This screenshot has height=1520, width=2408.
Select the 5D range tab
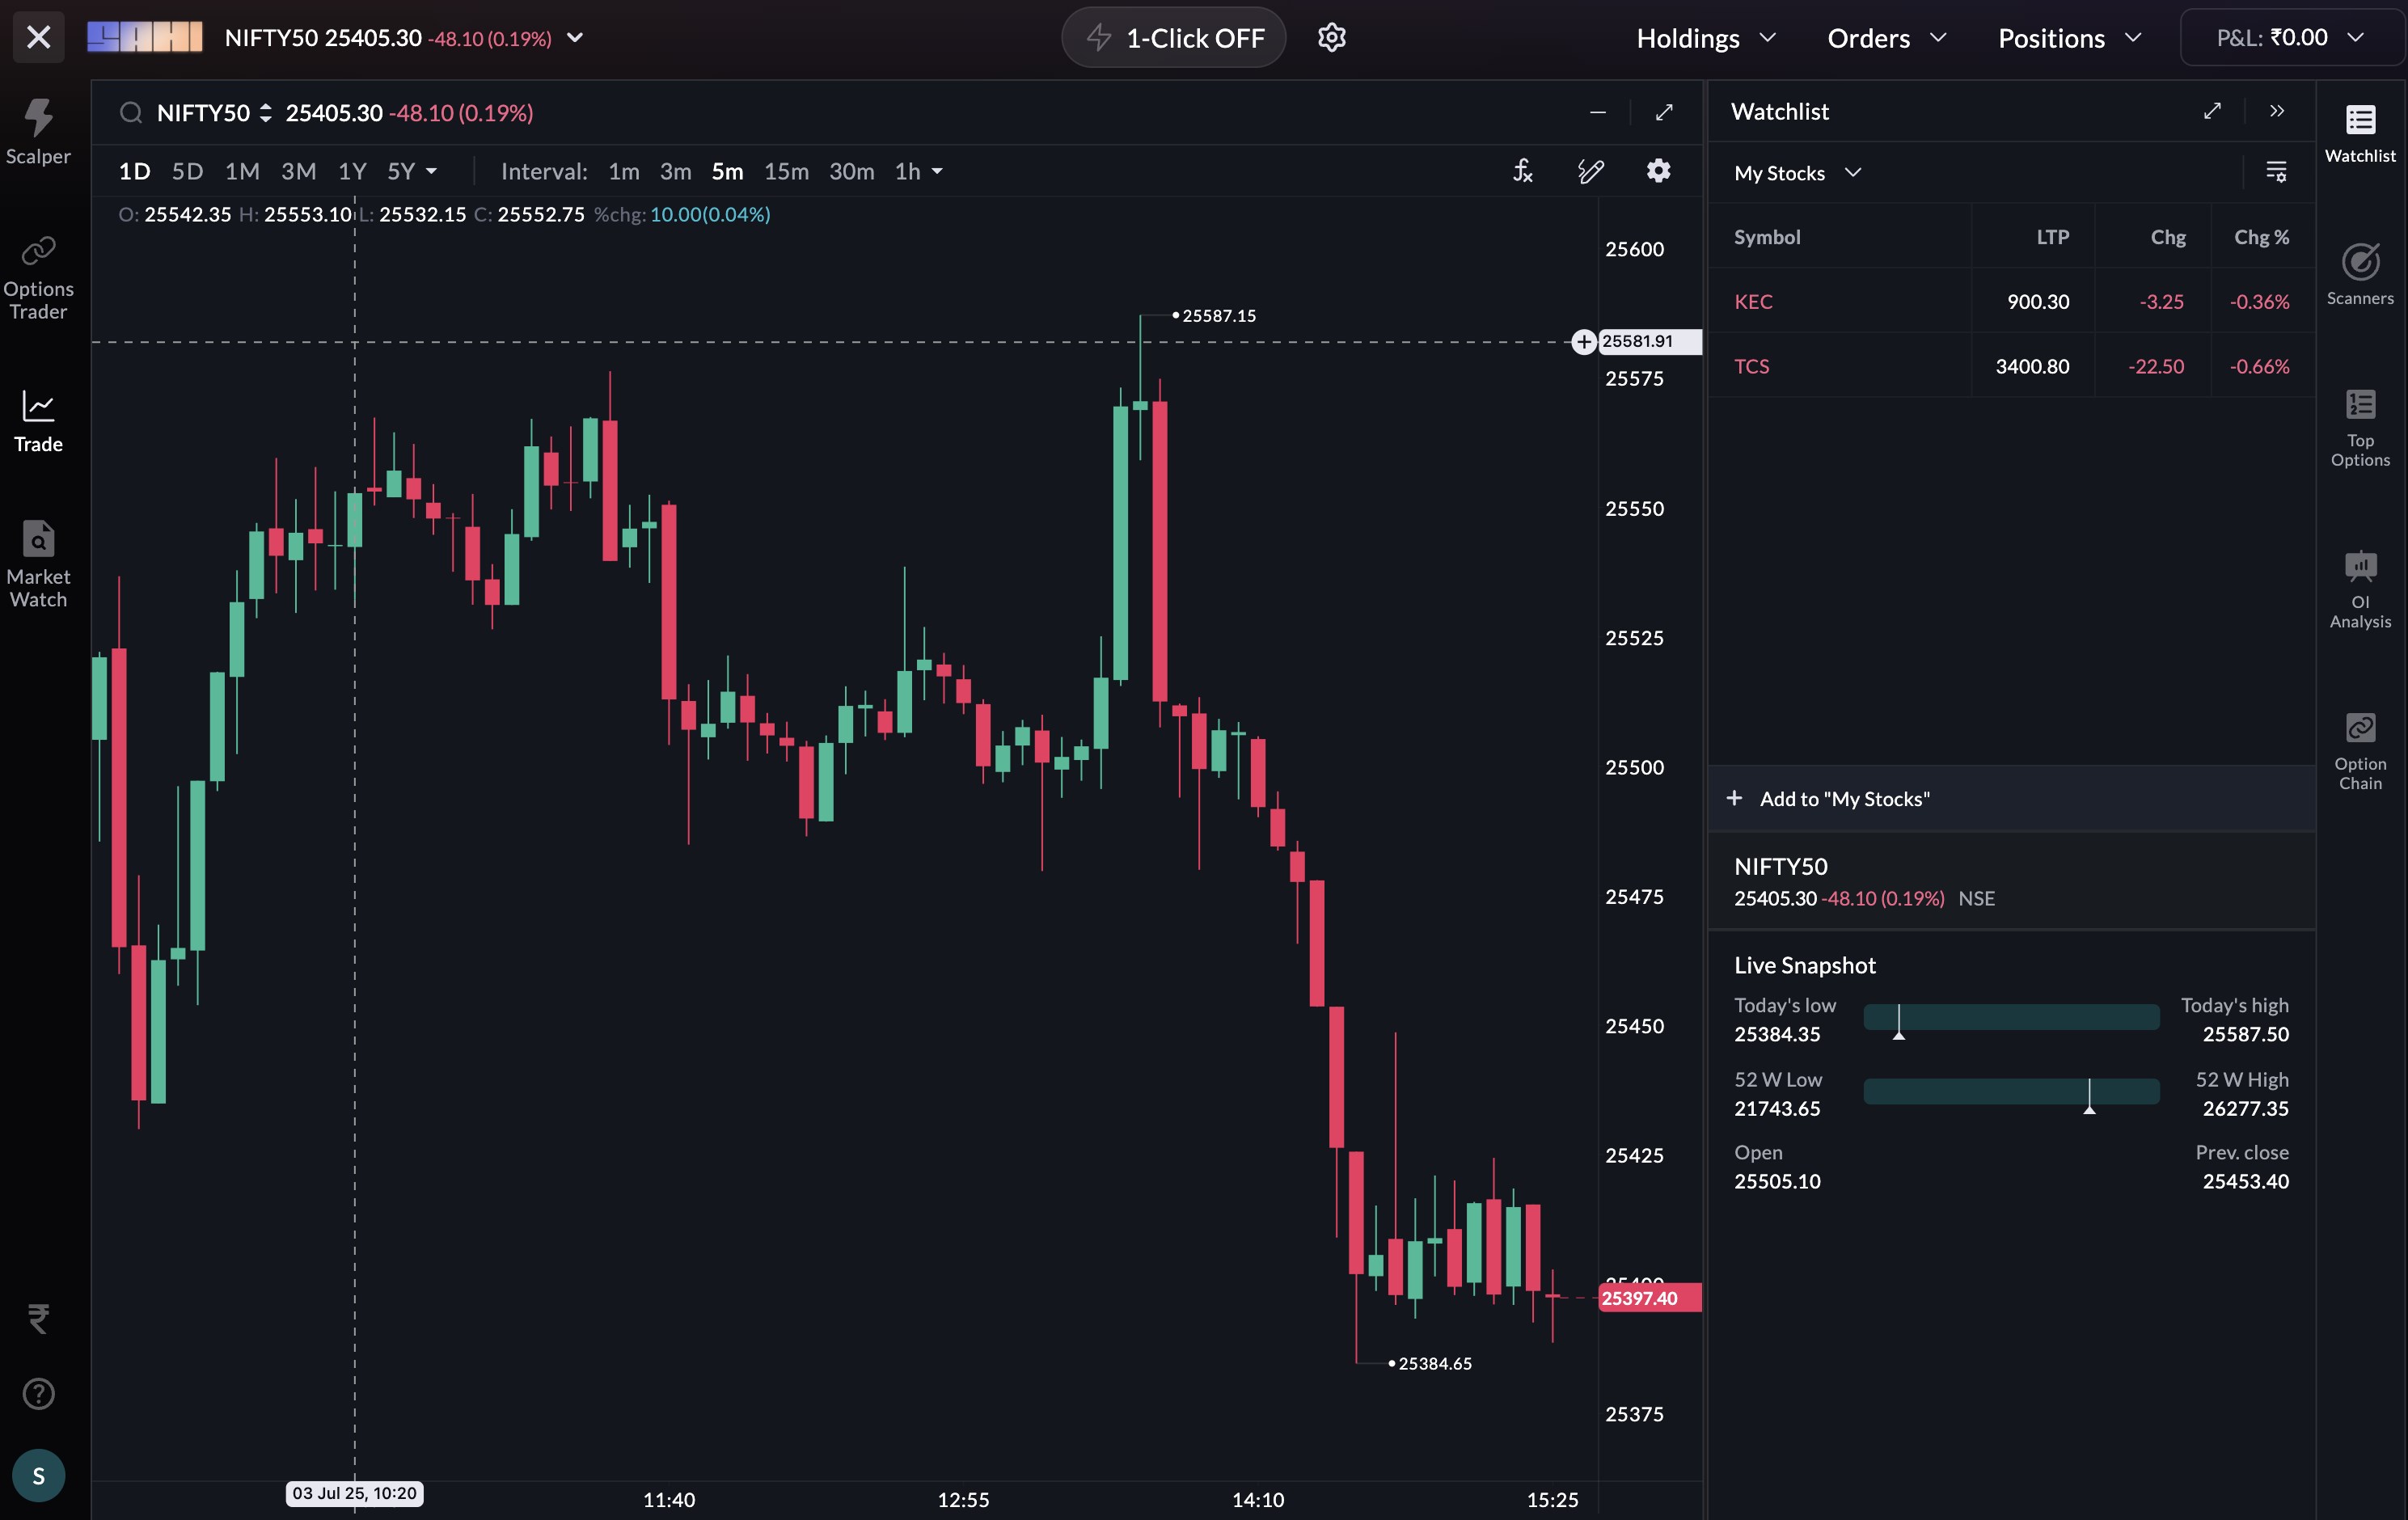click(187, 171)
